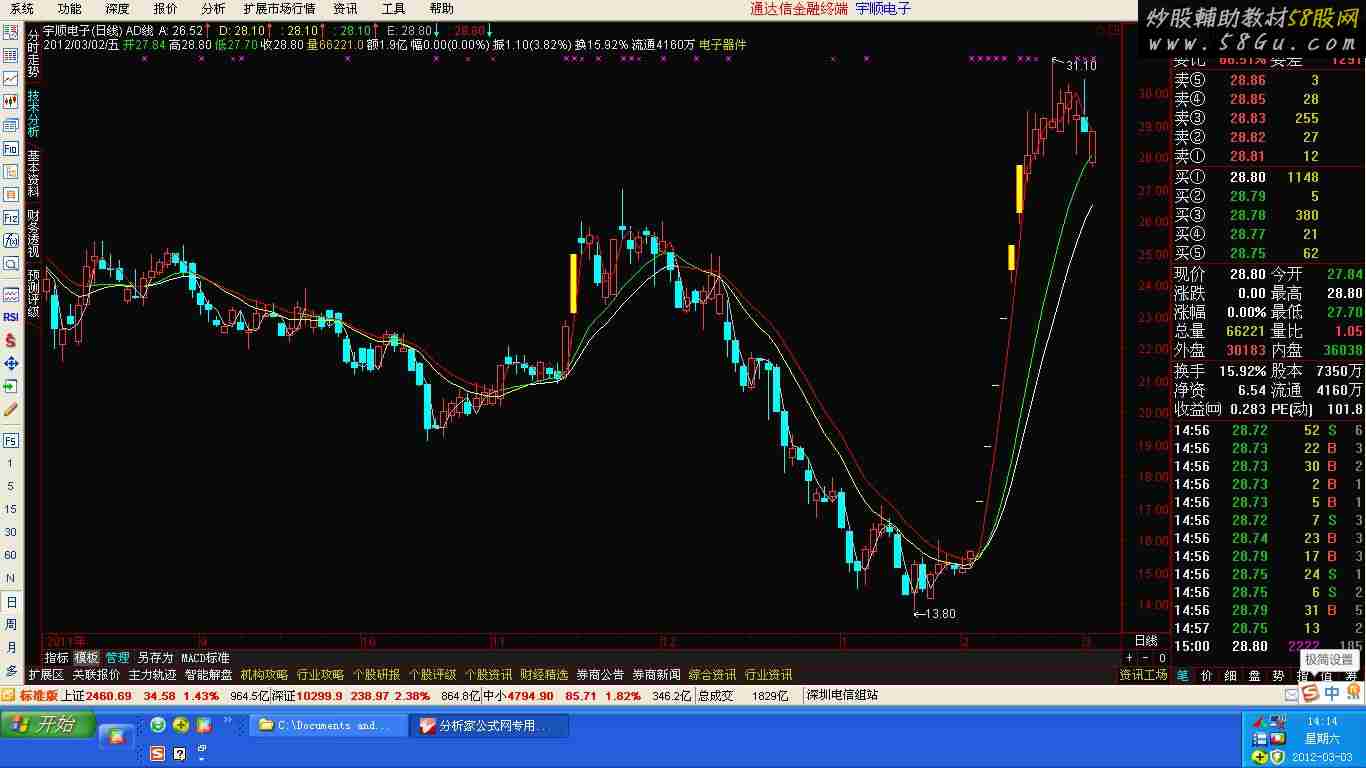
Task: Open the 系统 menu
Action: coord(22,9)
